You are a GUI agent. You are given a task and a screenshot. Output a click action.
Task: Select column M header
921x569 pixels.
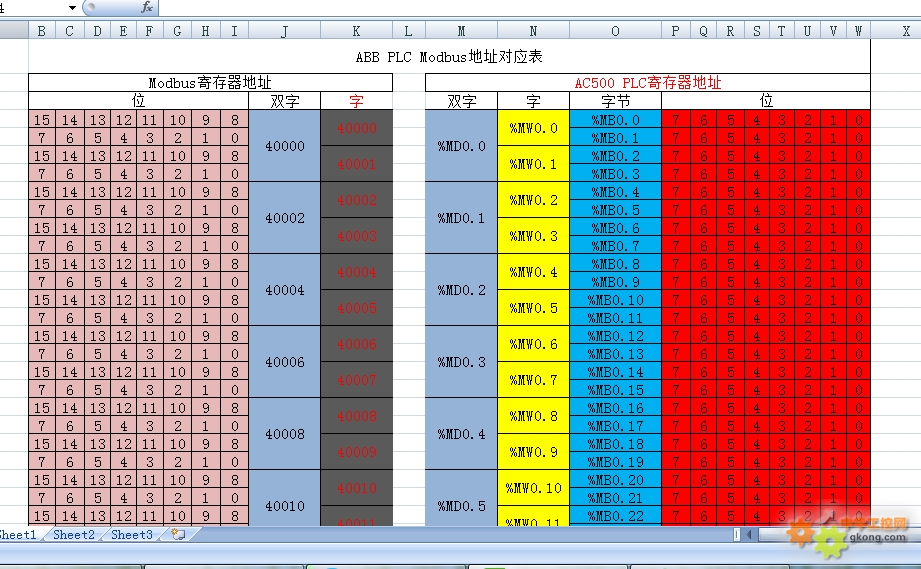coord(461,31)
